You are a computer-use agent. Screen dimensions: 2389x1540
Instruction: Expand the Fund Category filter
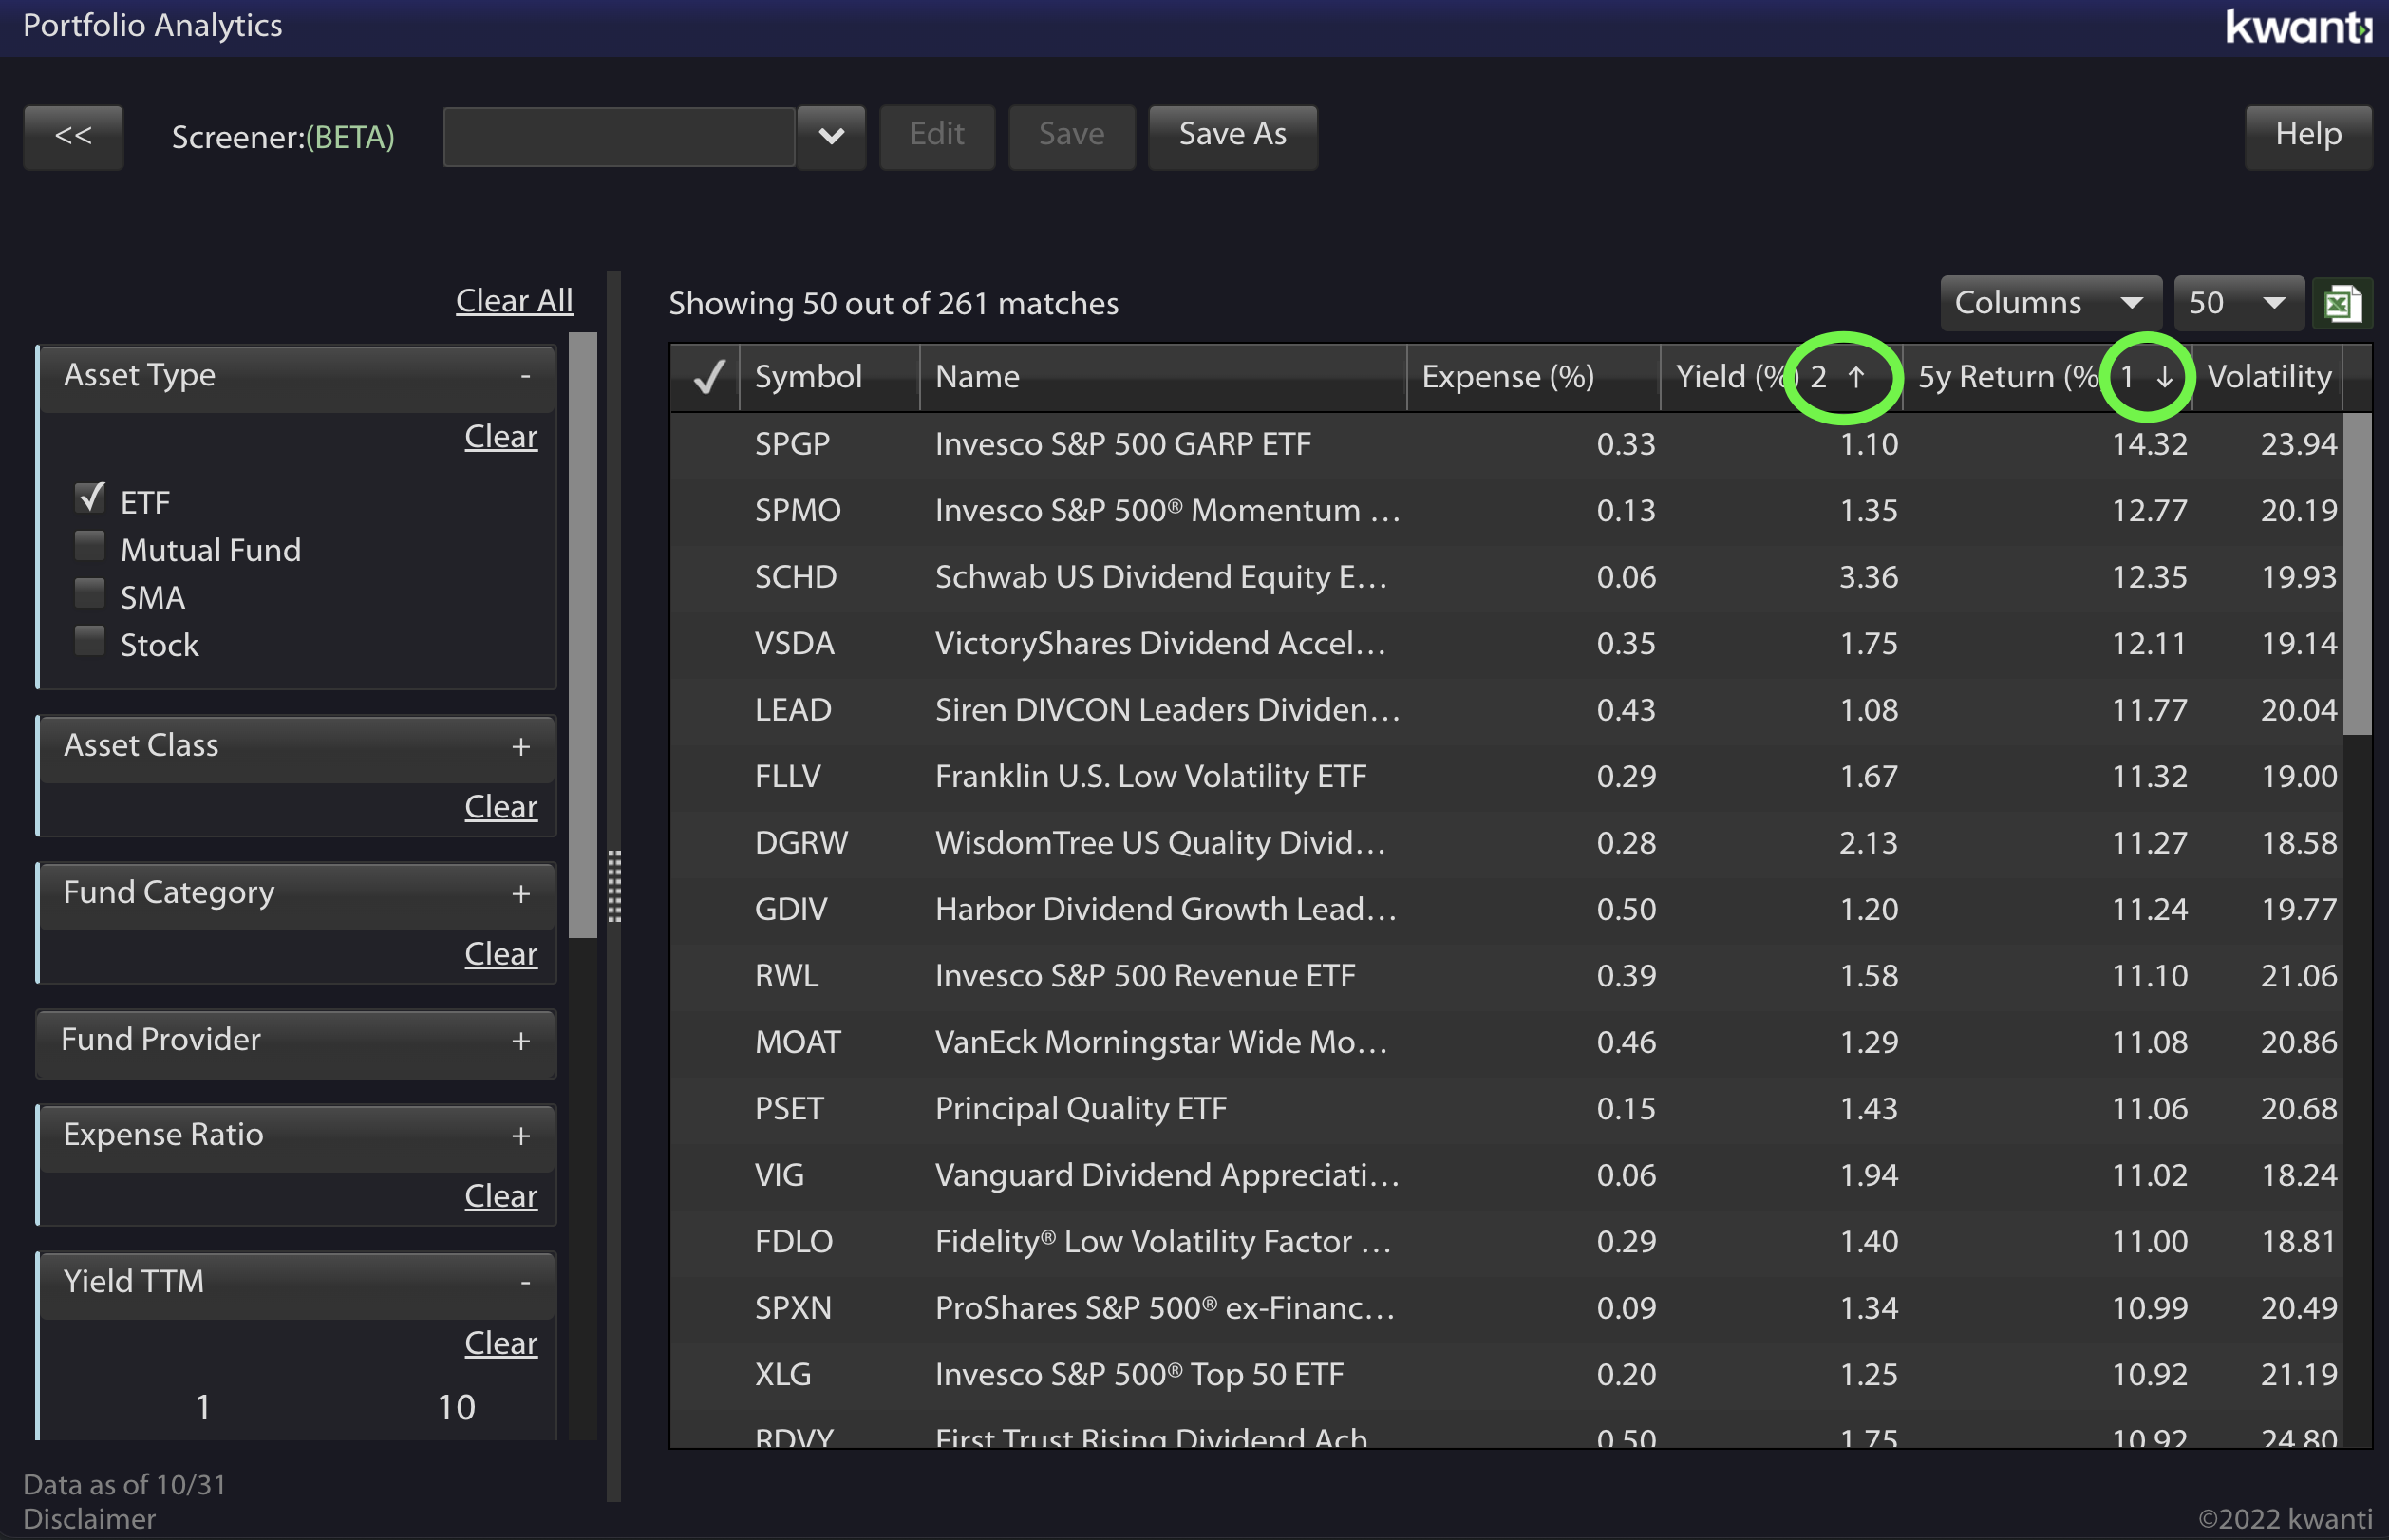point(298,894)
